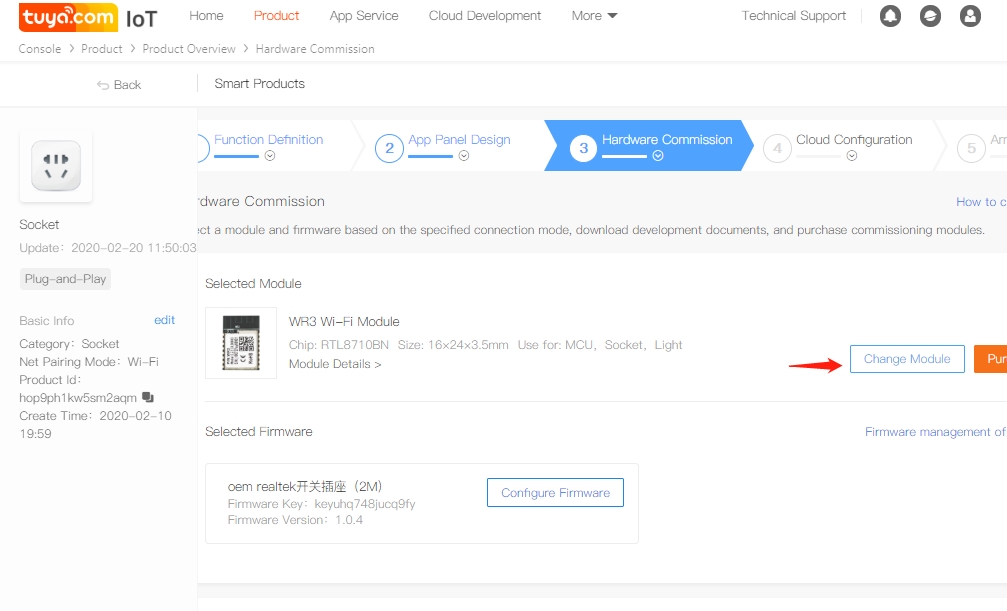Click the tuya.com IoT logo
This screenshot has width=1007, height=611.
88,17
